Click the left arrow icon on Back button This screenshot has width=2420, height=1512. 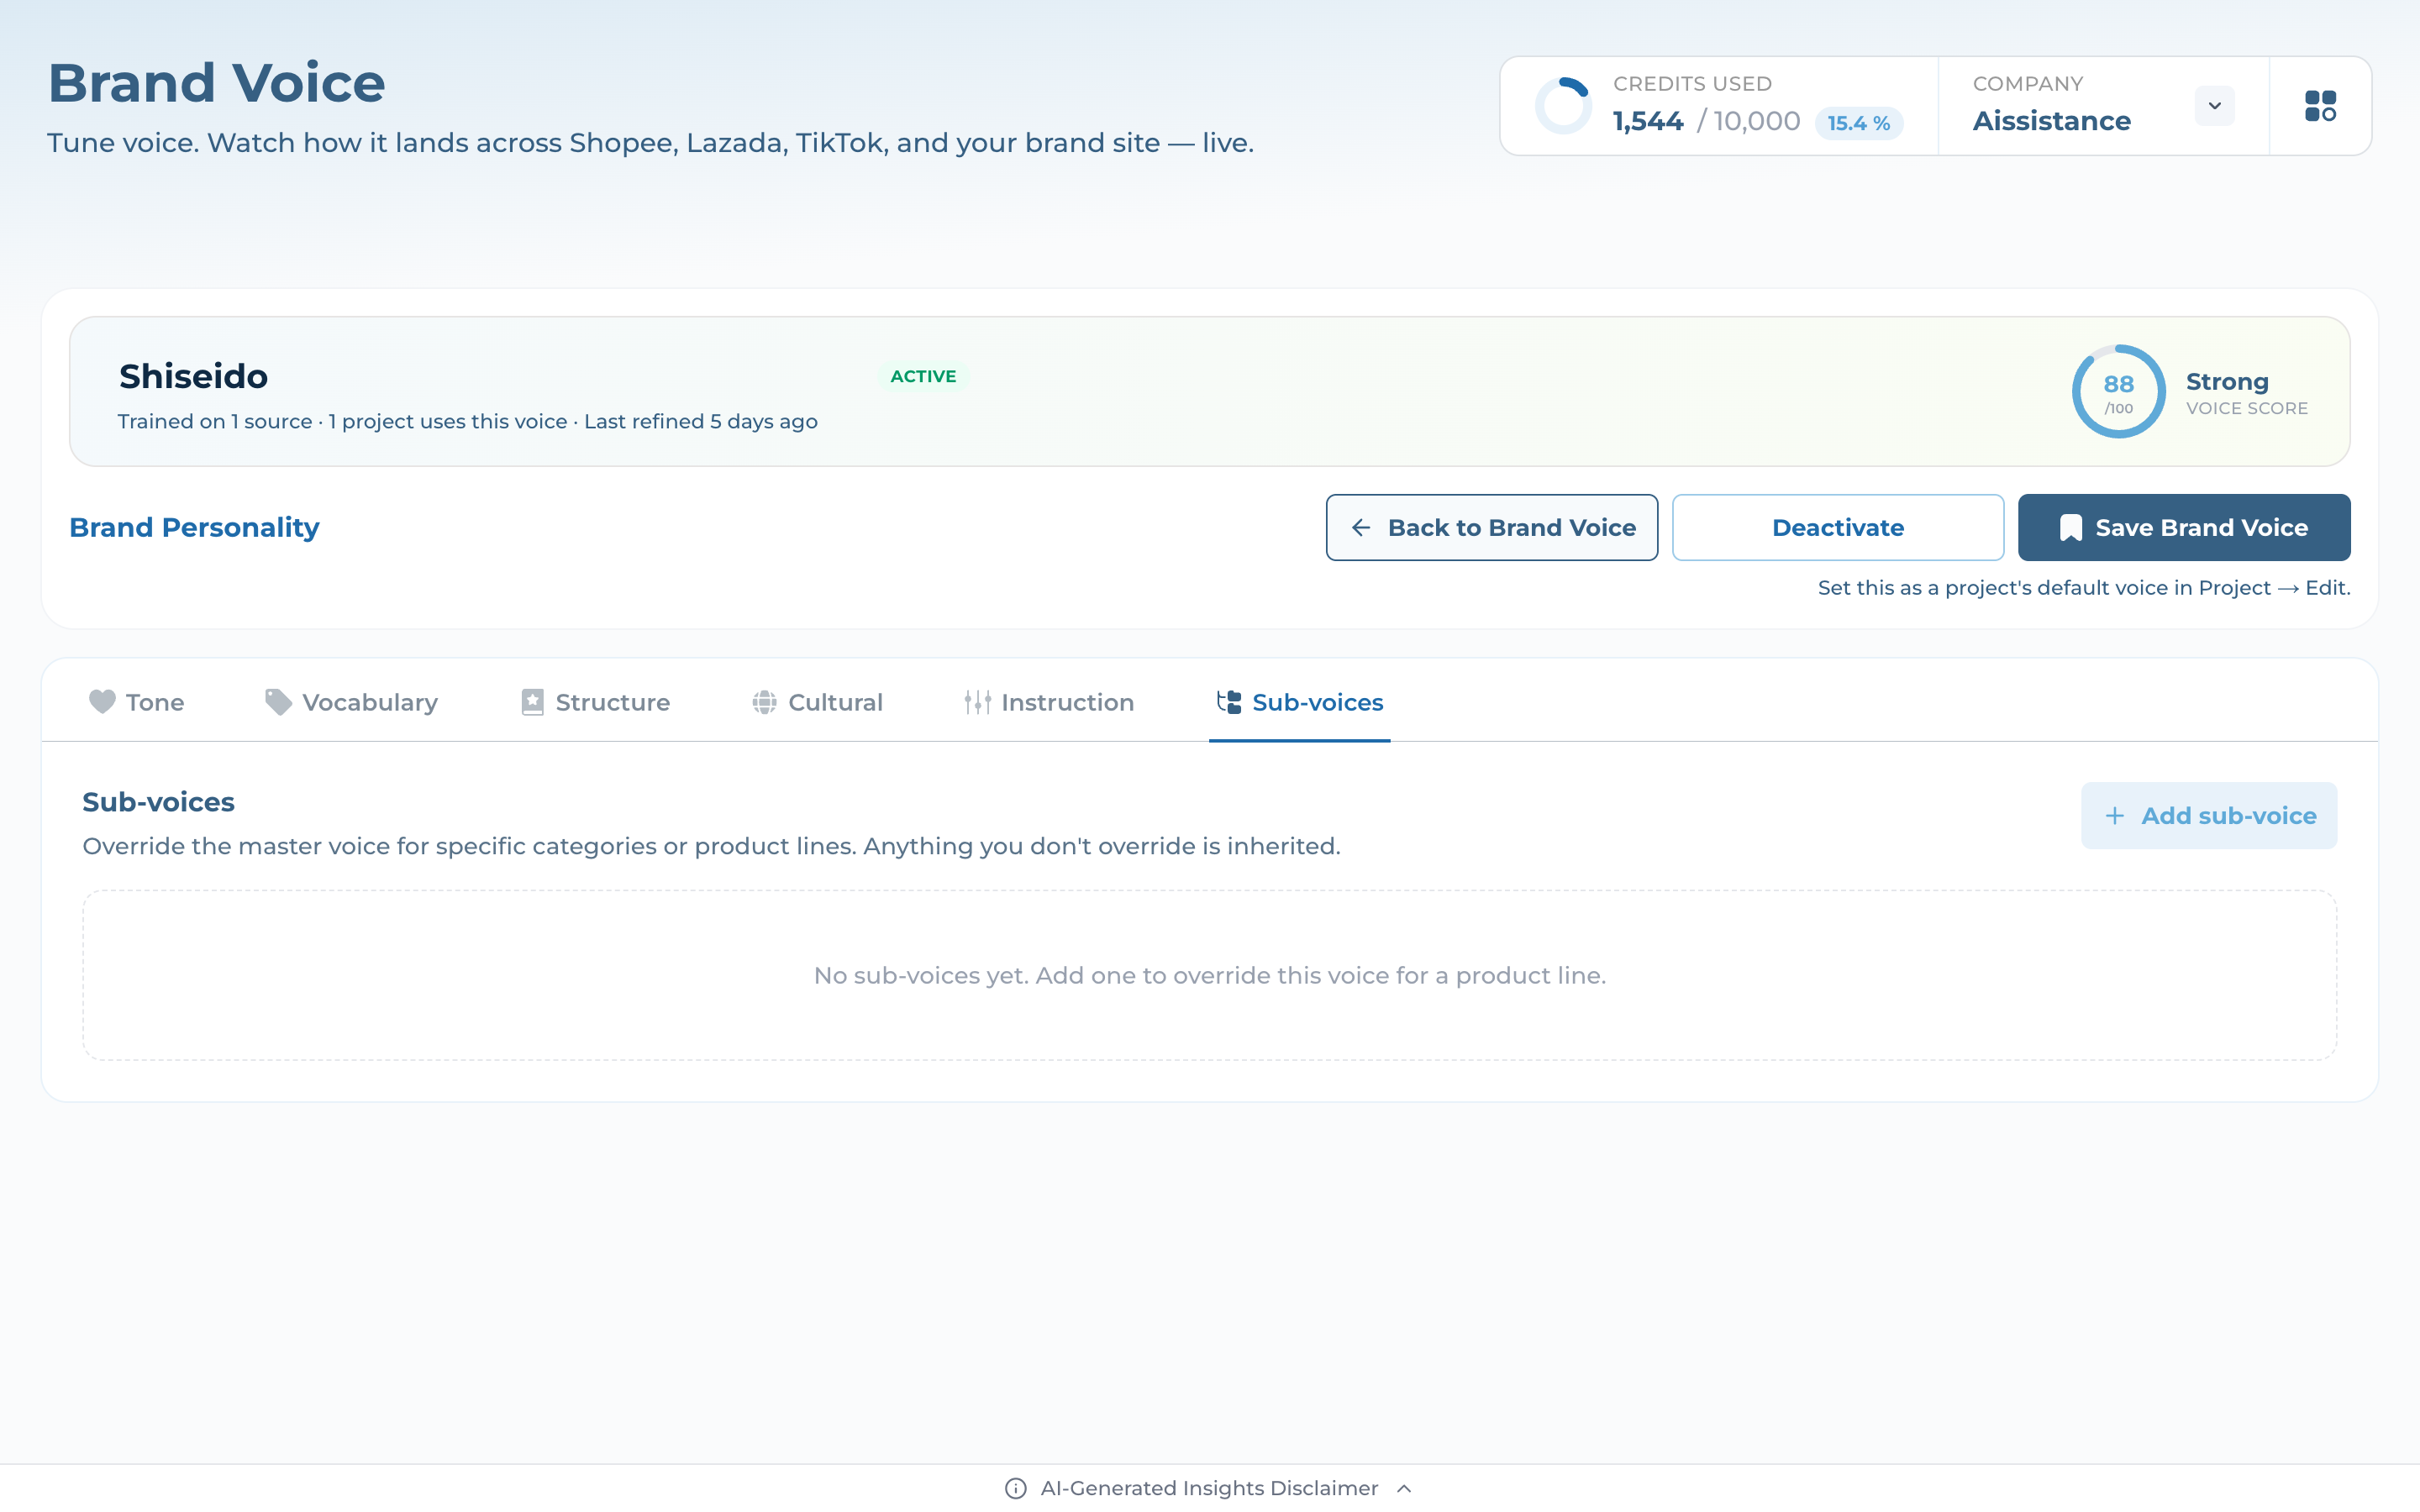tap(1361, 527)
